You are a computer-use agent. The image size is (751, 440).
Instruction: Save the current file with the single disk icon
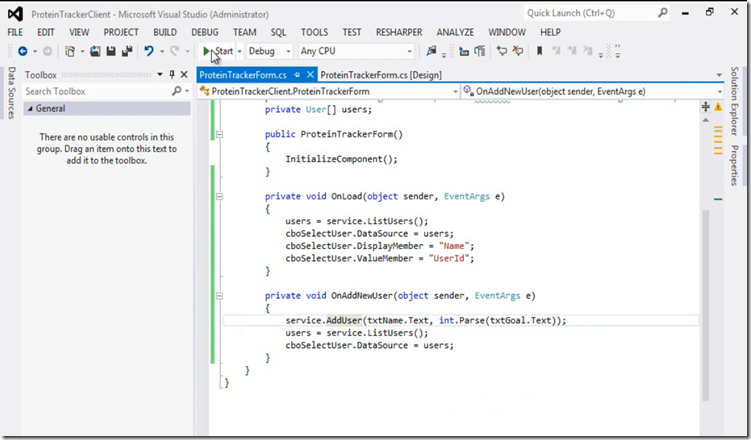(x=111, y=51)
